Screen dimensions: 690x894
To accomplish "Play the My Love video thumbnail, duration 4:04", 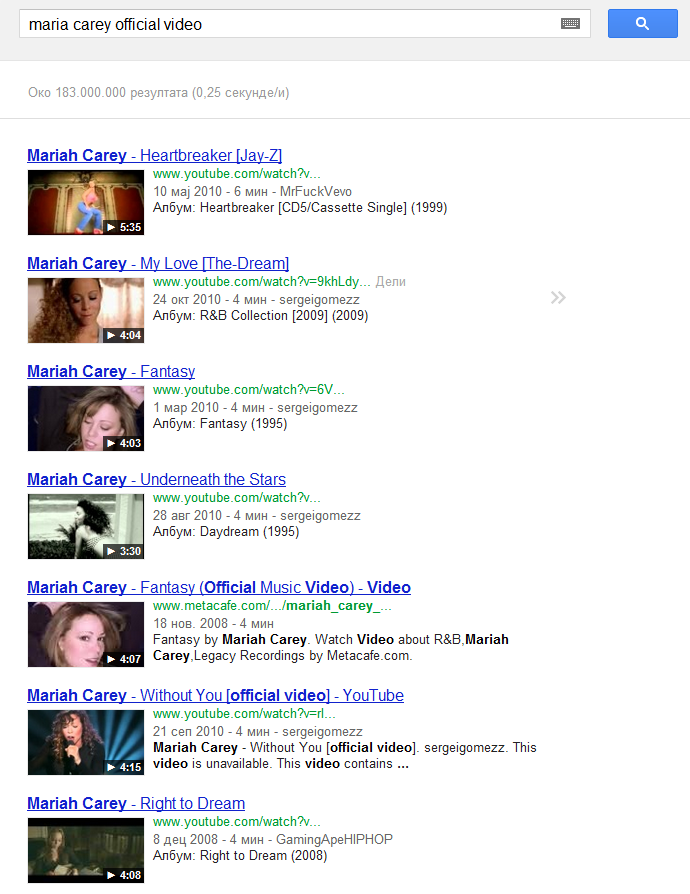I will point(86,310).
